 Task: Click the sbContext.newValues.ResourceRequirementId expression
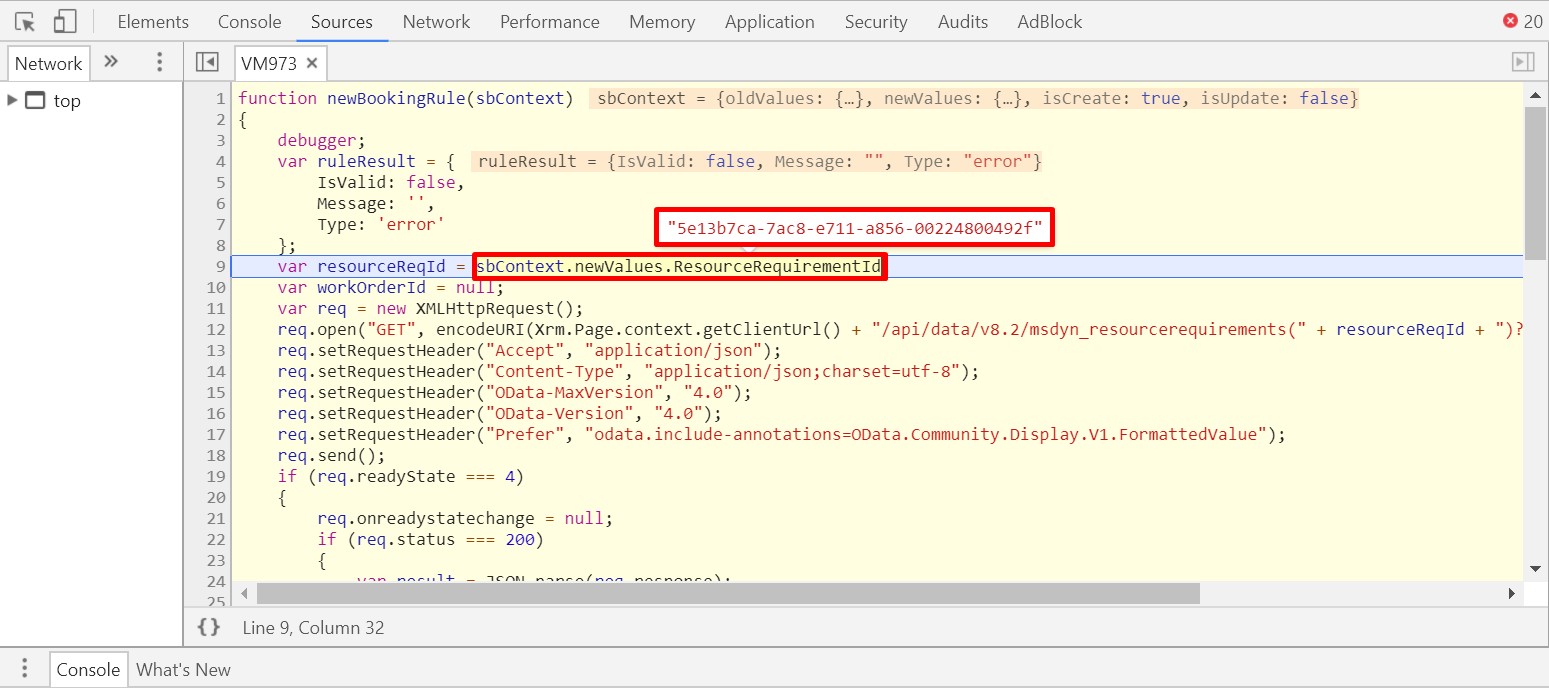[x=679, y=266]
